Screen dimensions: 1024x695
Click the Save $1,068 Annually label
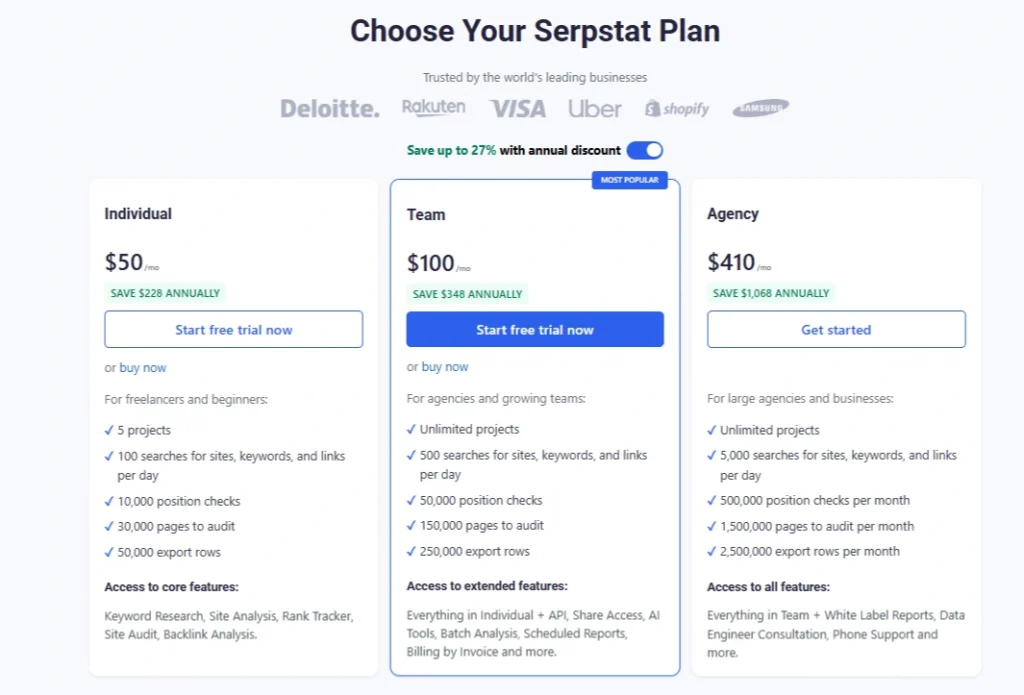(771, 293)
